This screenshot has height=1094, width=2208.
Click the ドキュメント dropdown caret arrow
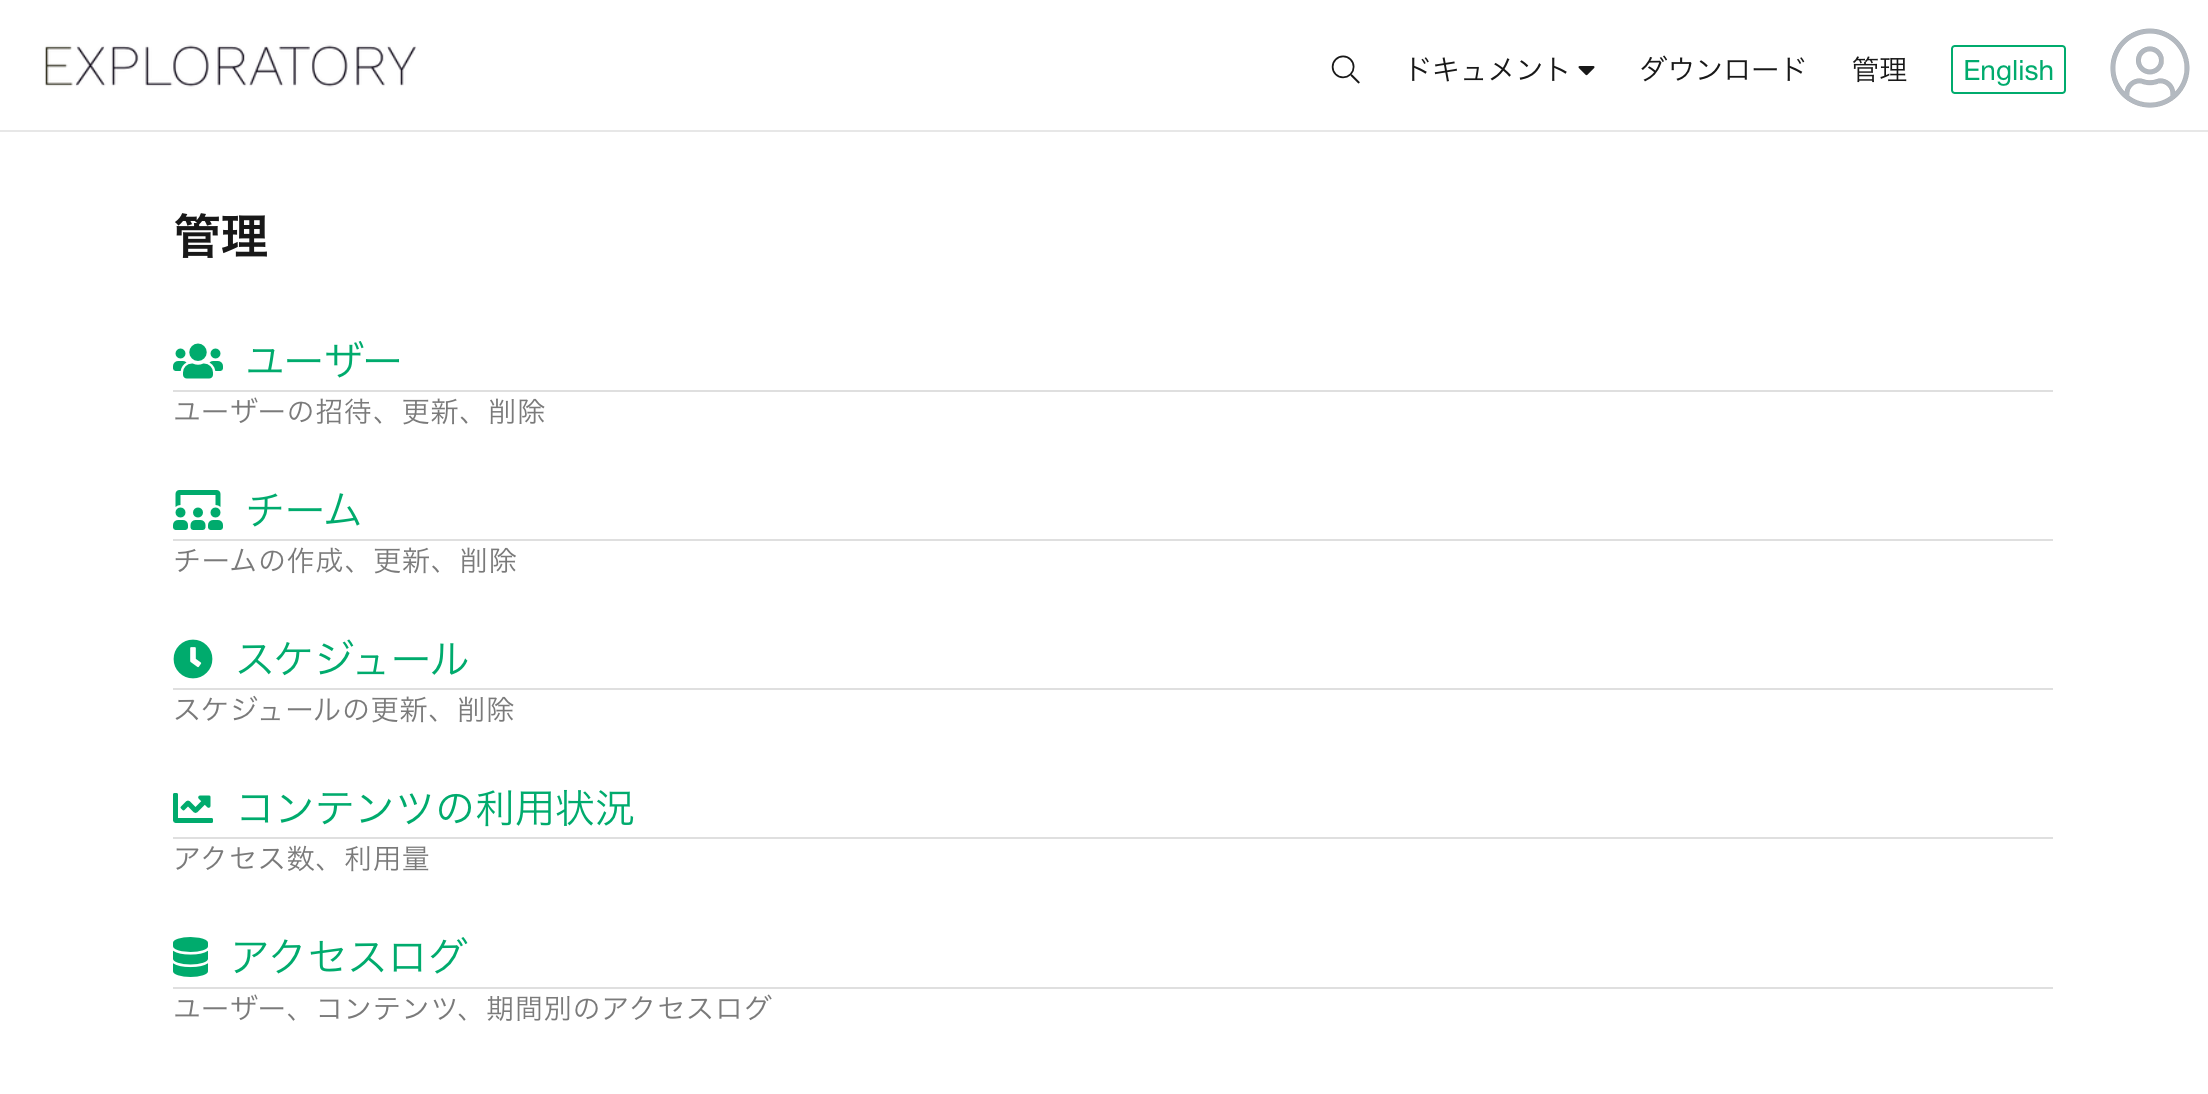pyautogui.click(x=1586, y=70)
